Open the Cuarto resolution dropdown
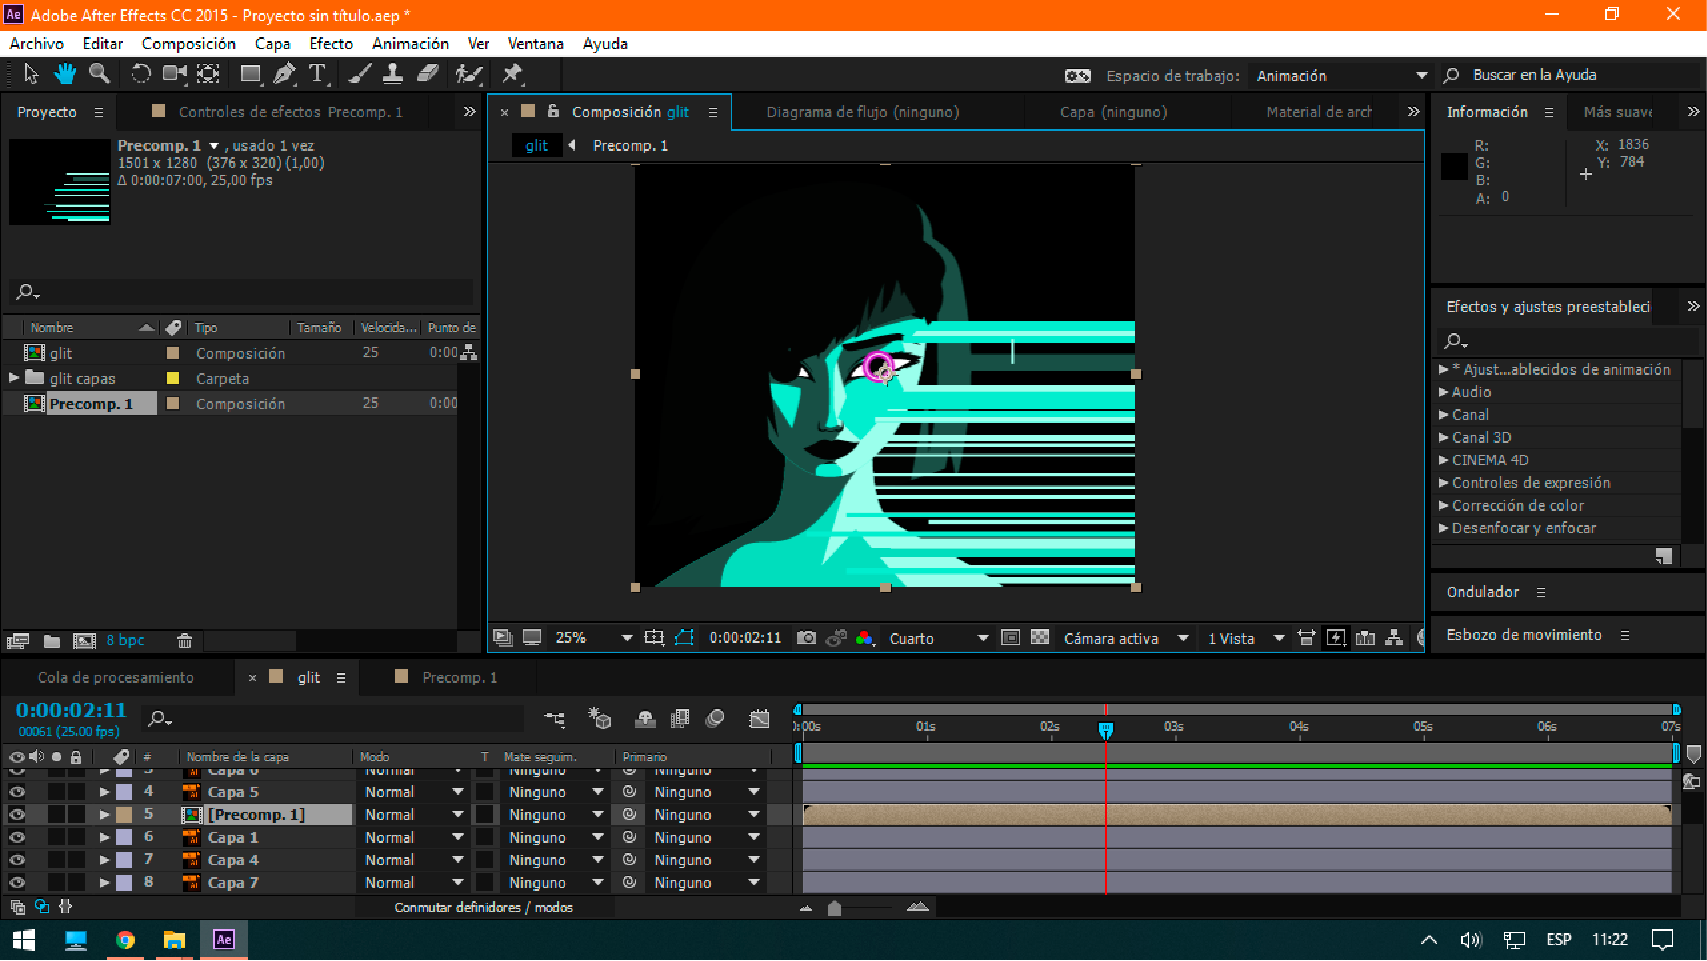Image resolution: width=1707 pixels, height=961 pixels. [938, 638]
